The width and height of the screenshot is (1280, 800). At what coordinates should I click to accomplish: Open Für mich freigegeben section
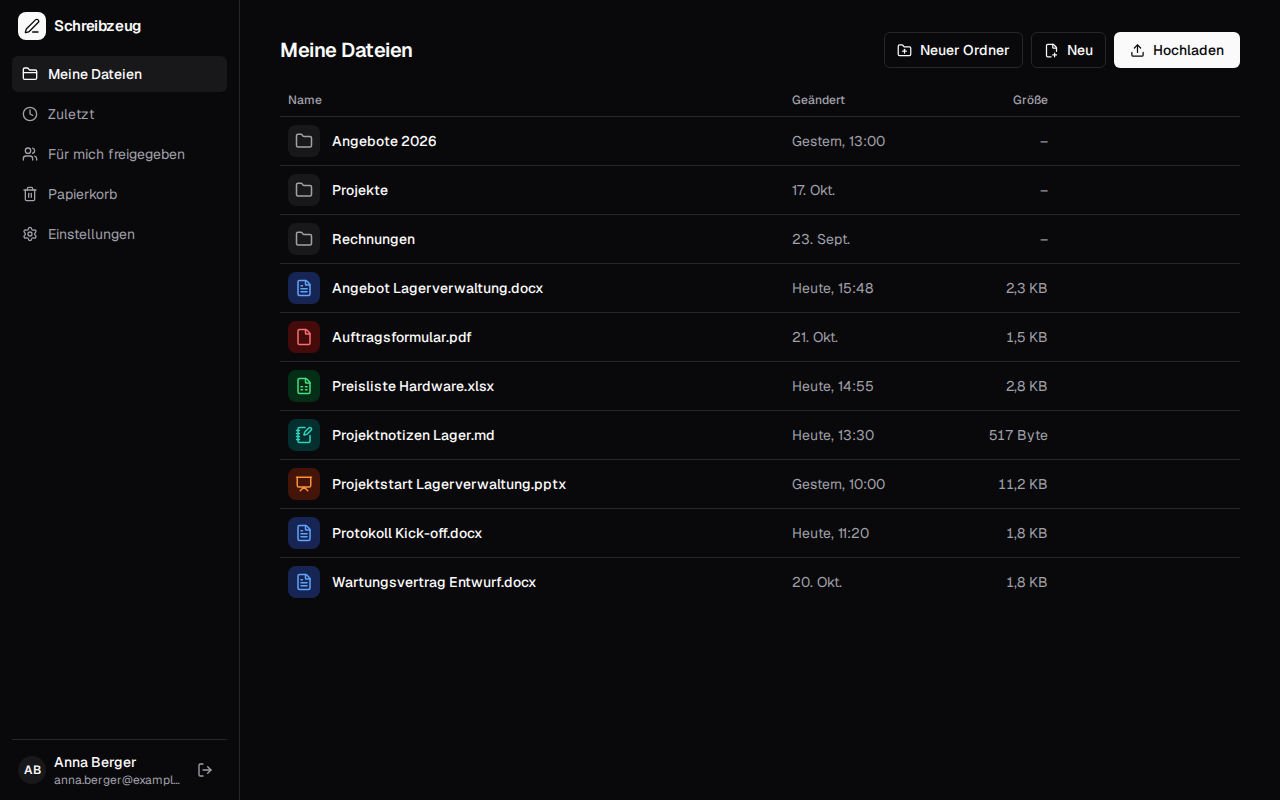point(119,154)
